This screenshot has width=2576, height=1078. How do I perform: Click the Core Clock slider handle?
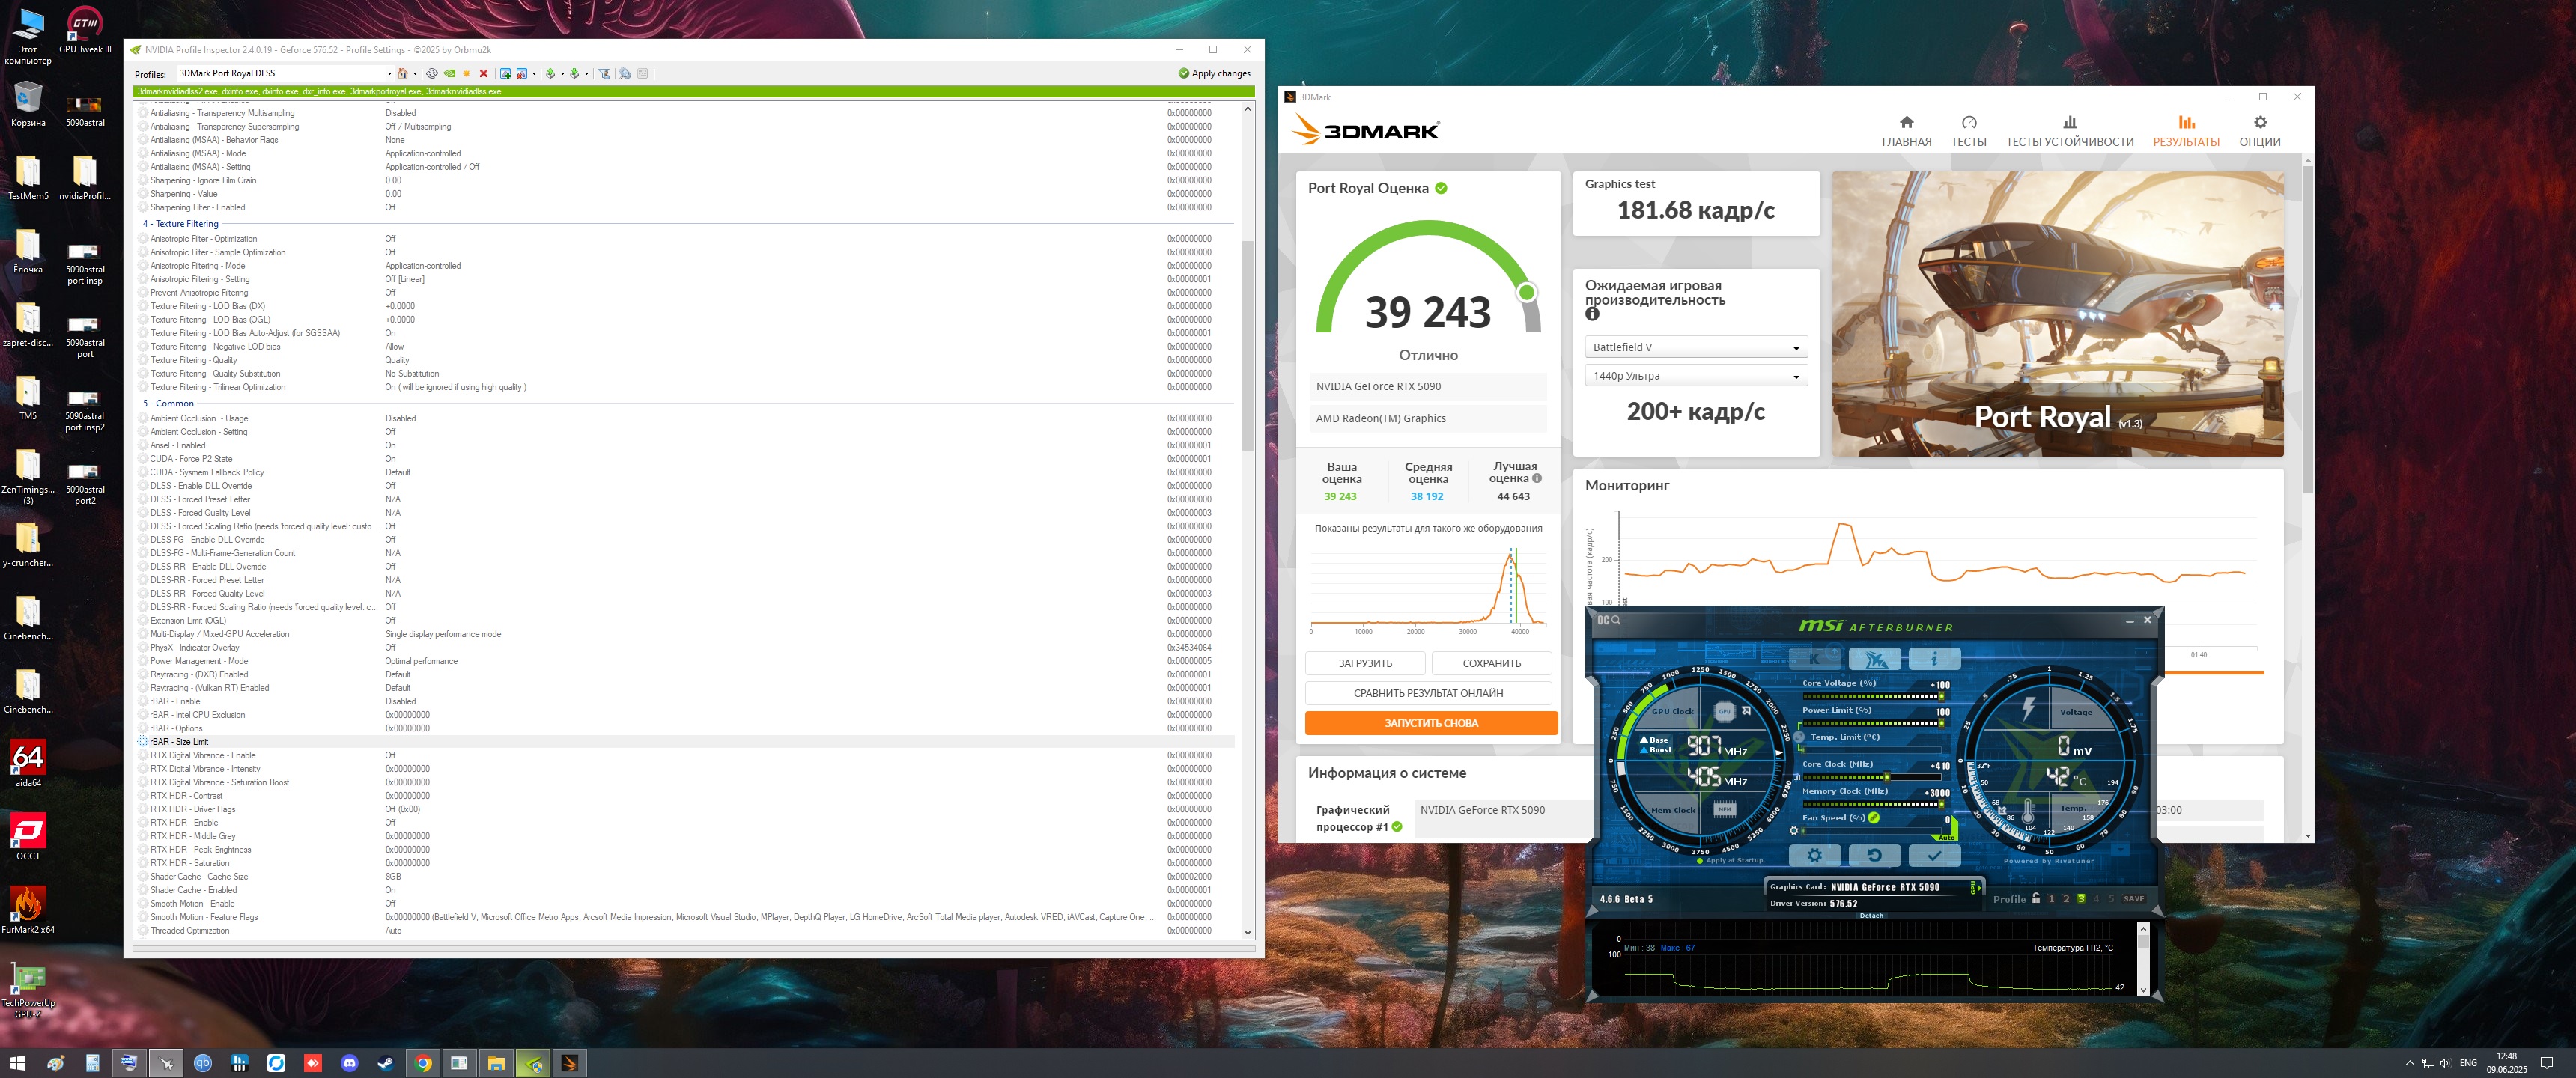(x=1887, y=777)
